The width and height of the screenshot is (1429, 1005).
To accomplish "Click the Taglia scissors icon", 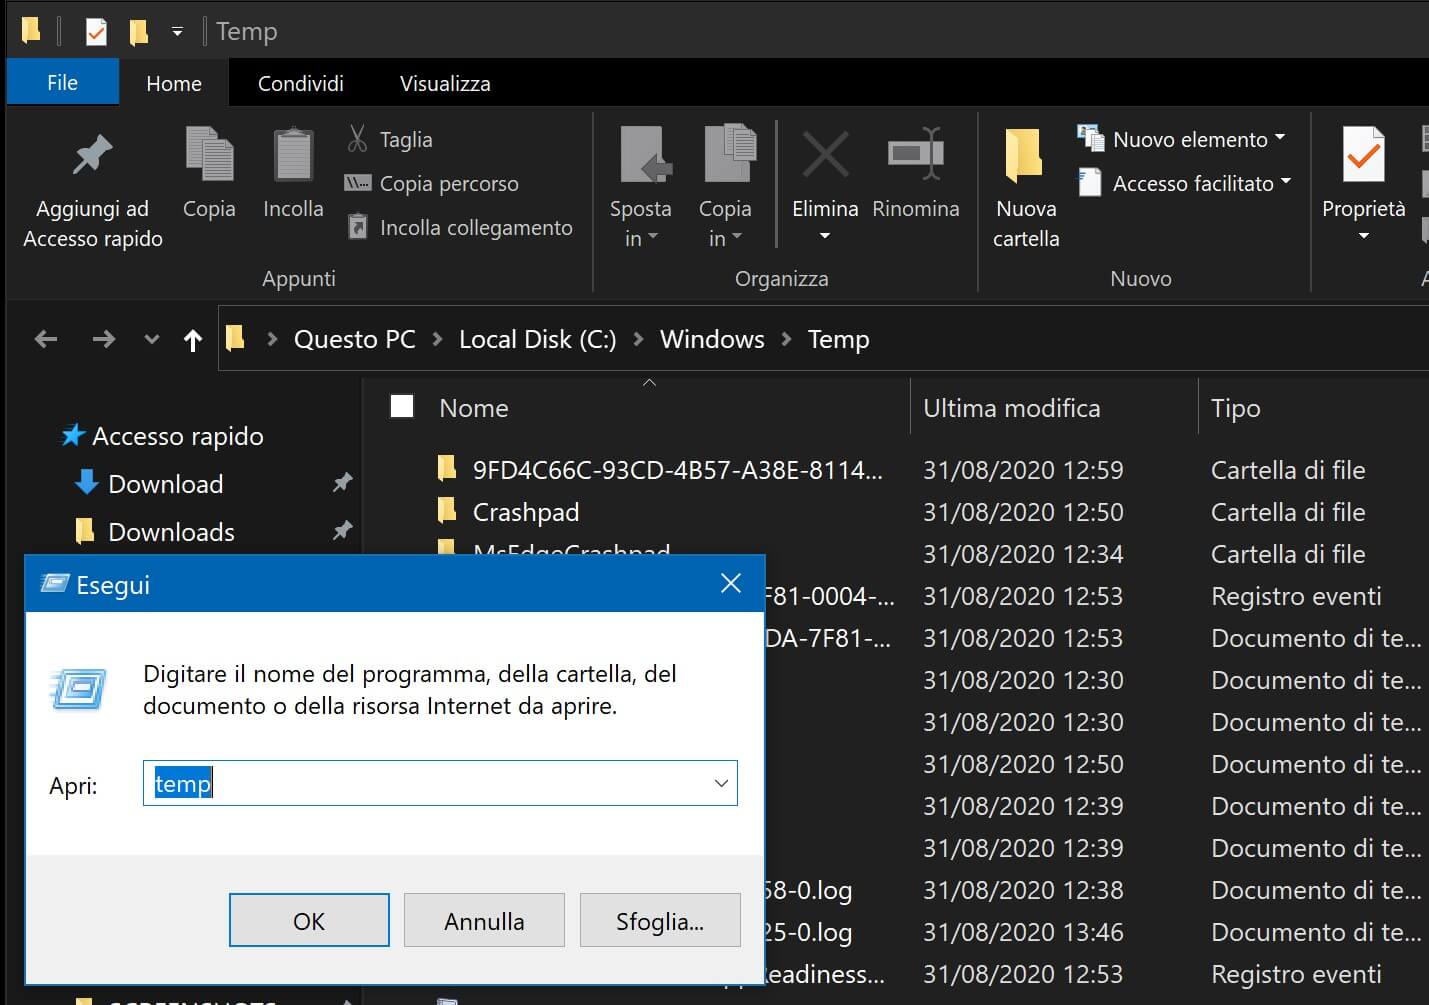I will point(357,139).
